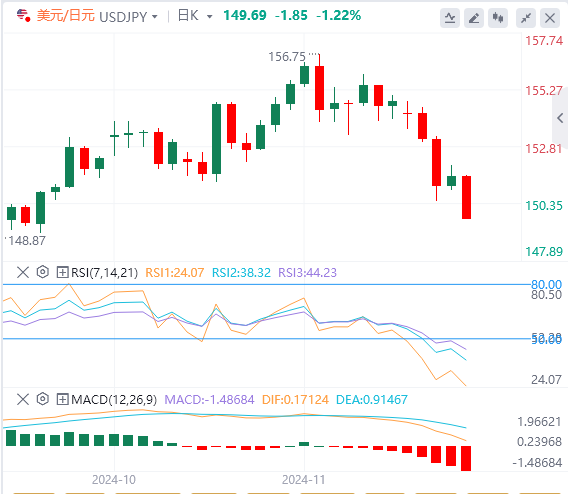Click the collapse arrows shrink icon

526,18
